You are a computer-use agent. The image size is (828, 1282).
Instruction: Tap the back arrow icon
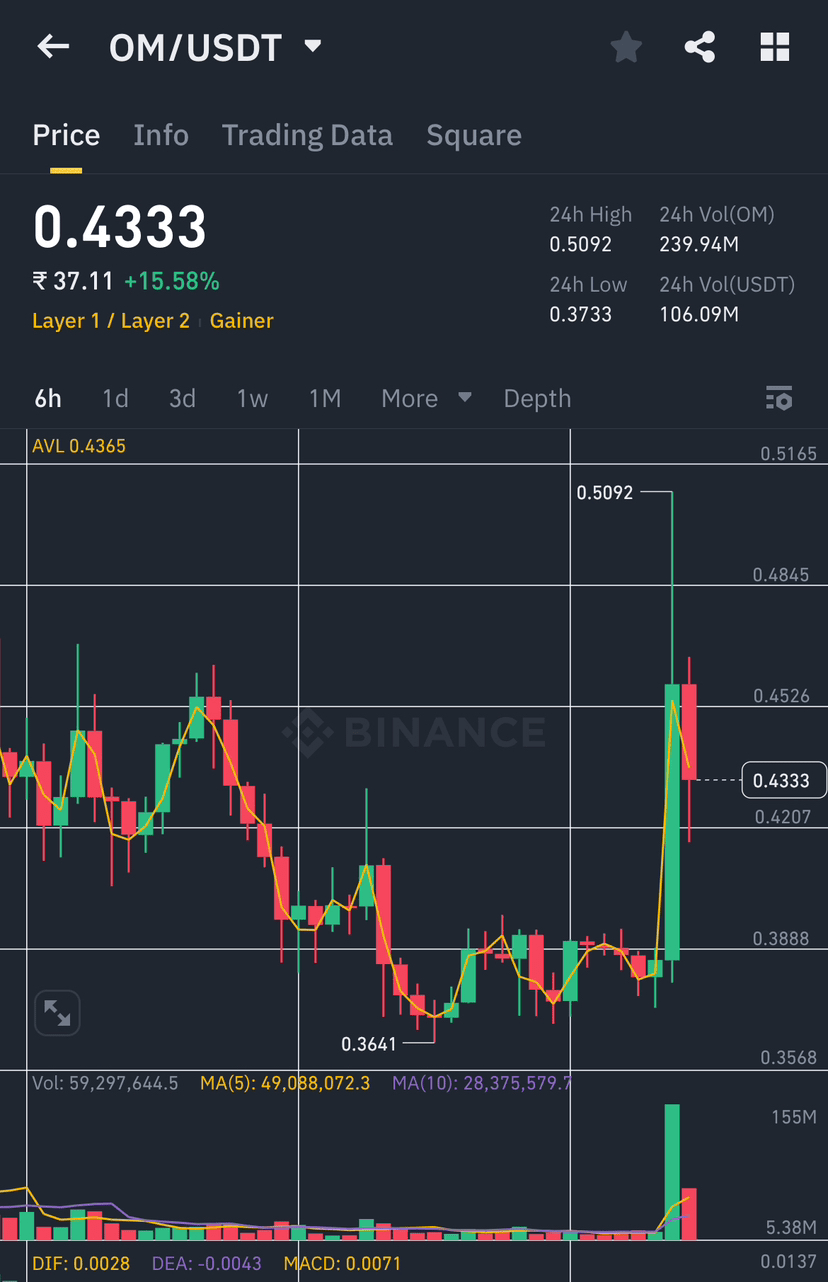point(53,47)
